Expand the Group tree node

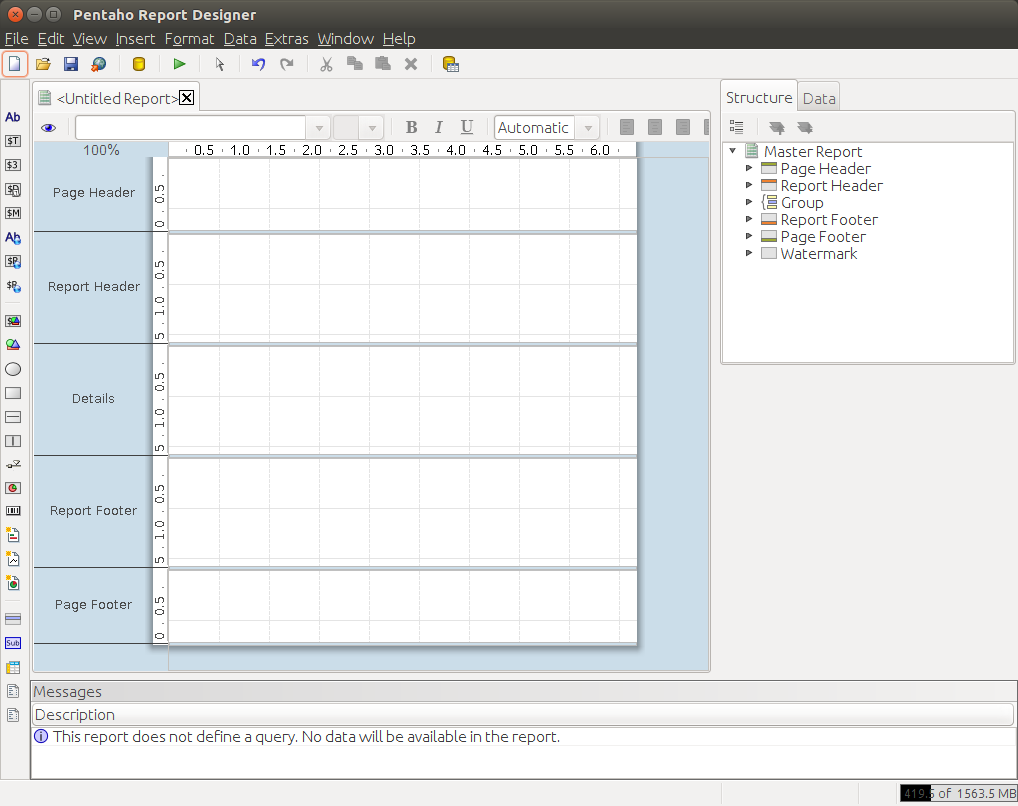[749, 202]
